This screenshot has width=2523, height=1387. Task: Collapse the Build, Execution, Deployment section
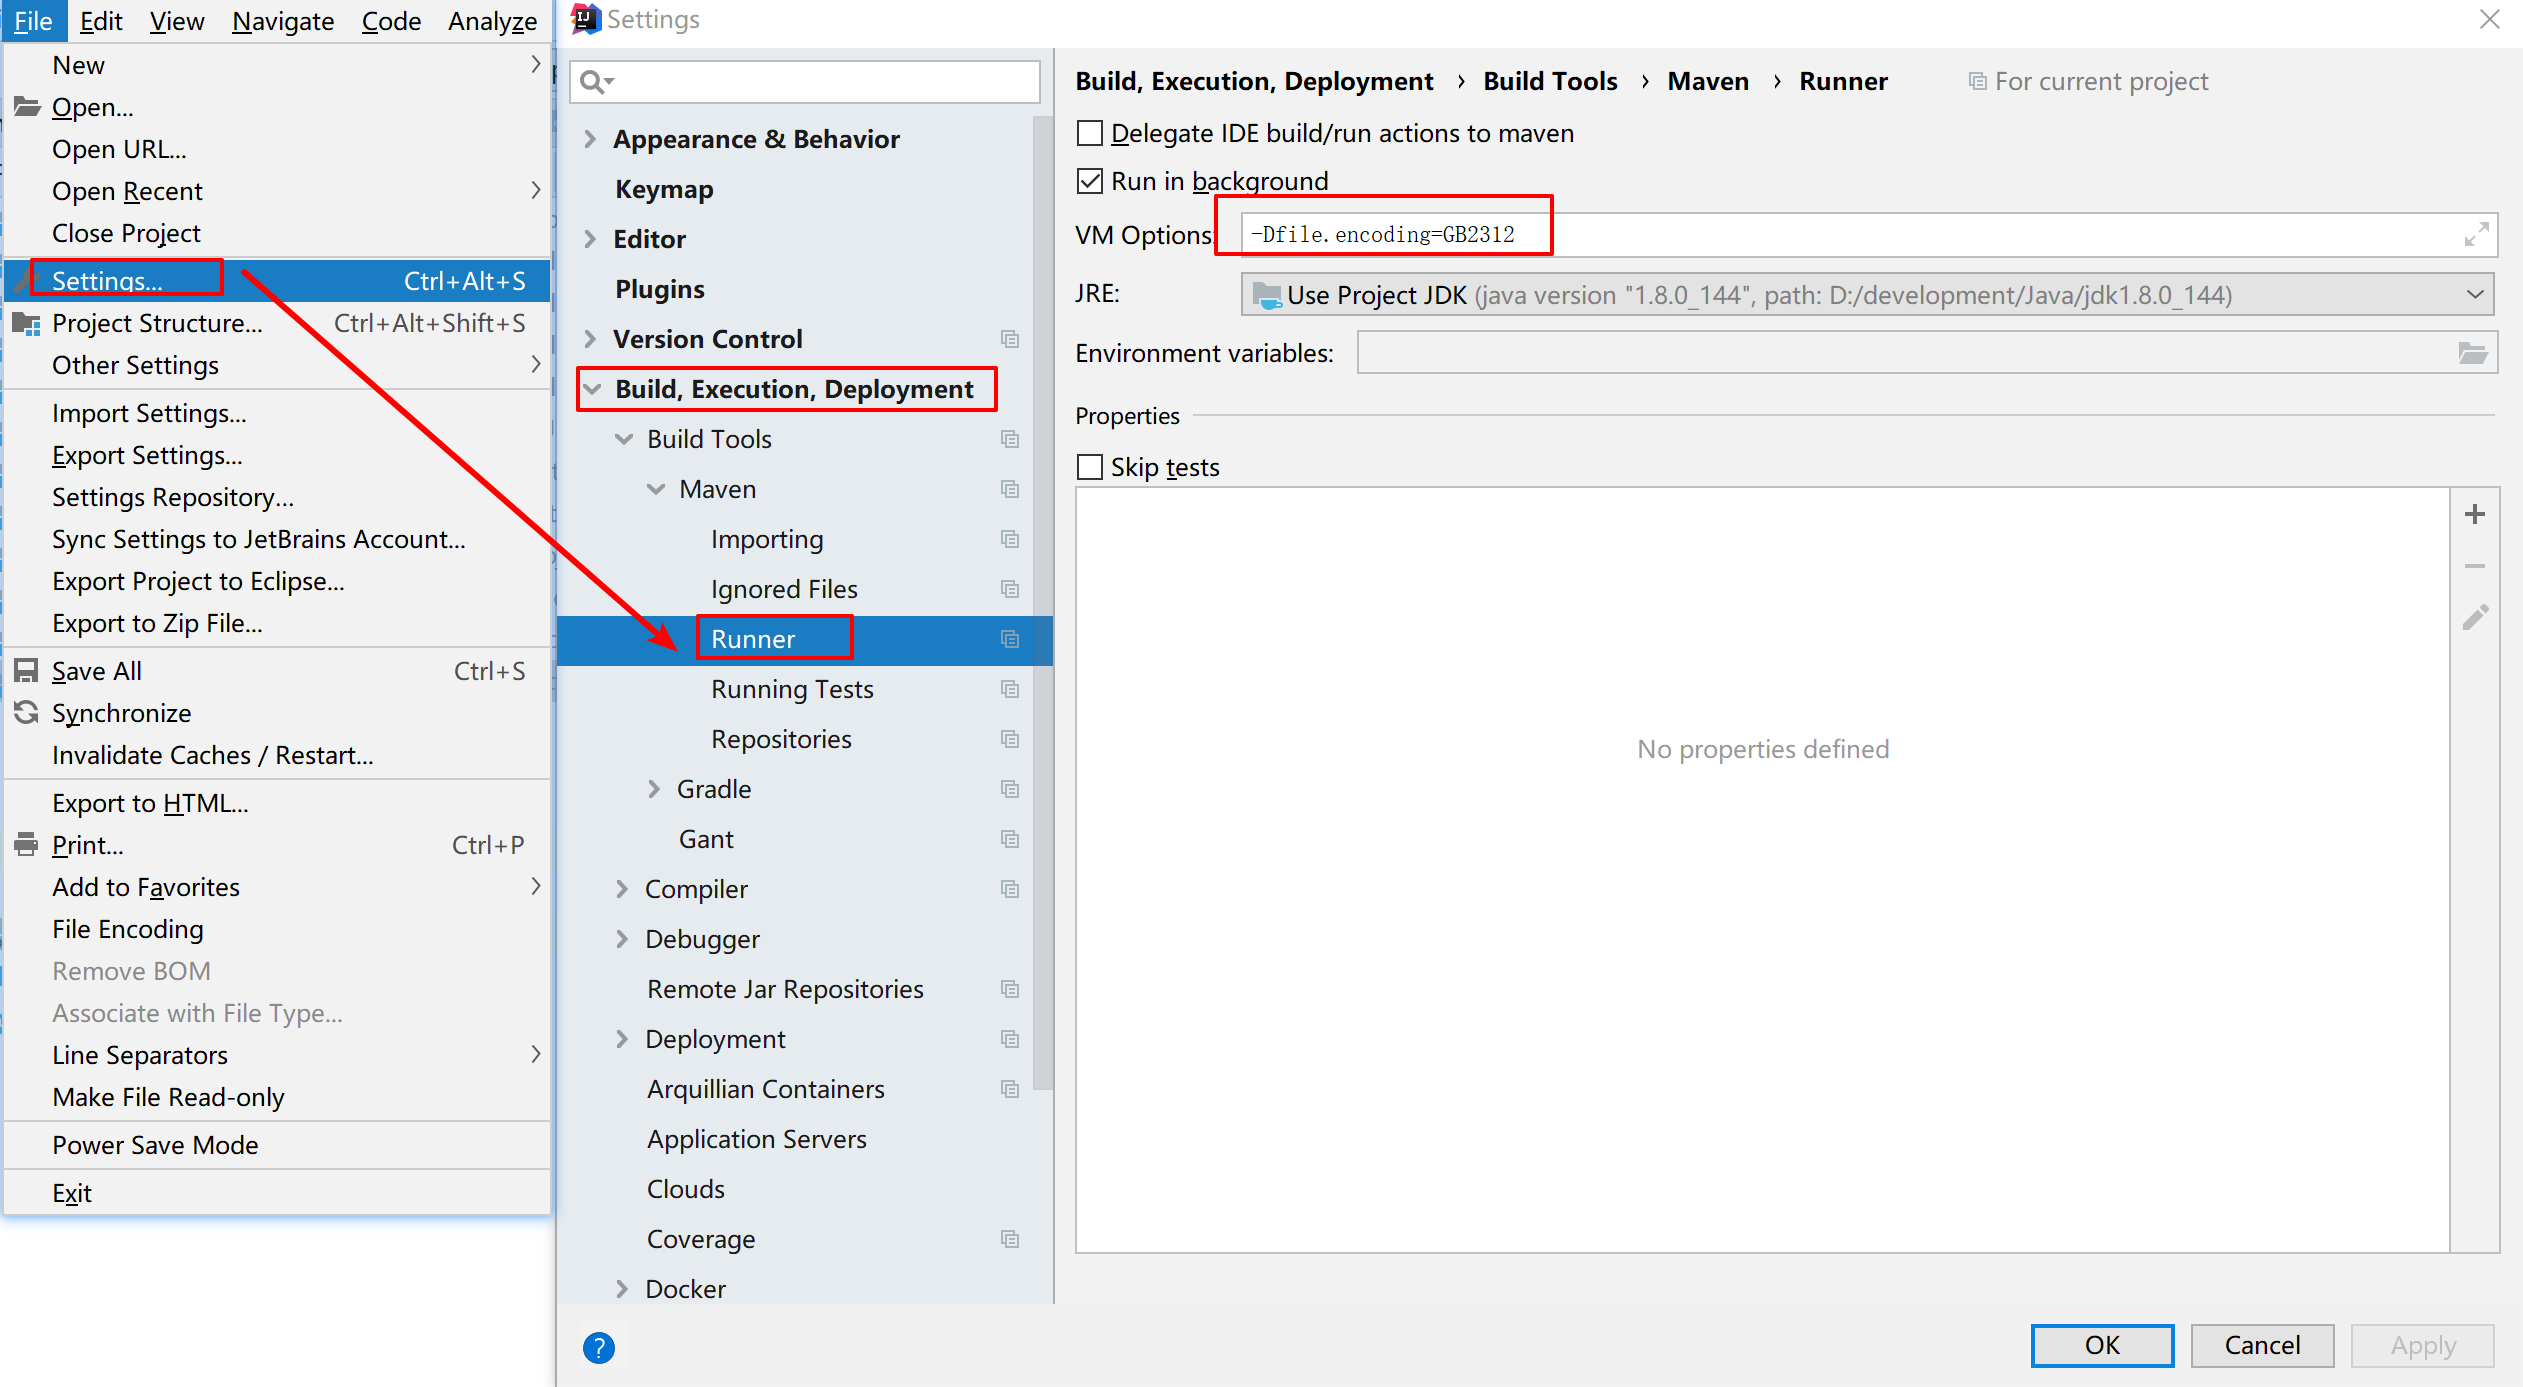coord(593,389)
